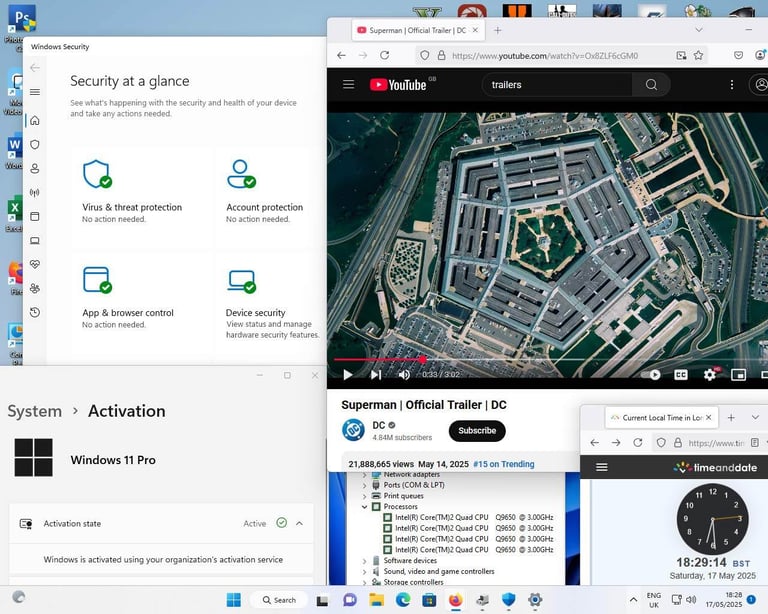This screenshot has width=768, height=614.
Task: Open the Windows Start button
Action: click(x=234, y=600)
